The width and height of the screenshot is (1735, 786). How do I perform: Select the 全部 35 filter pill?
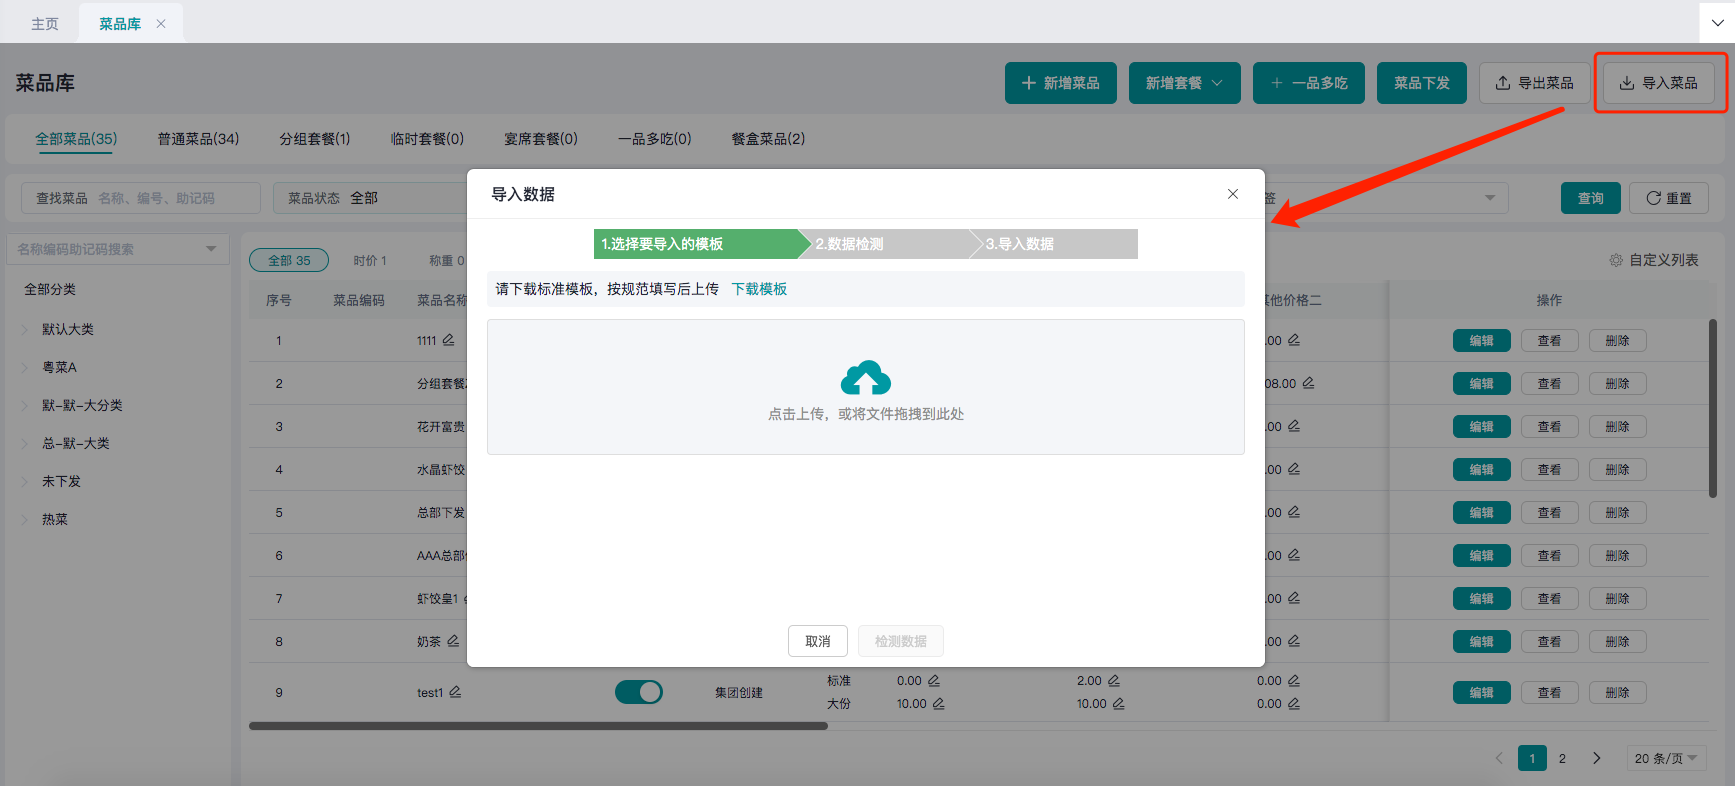coord(289,260)
